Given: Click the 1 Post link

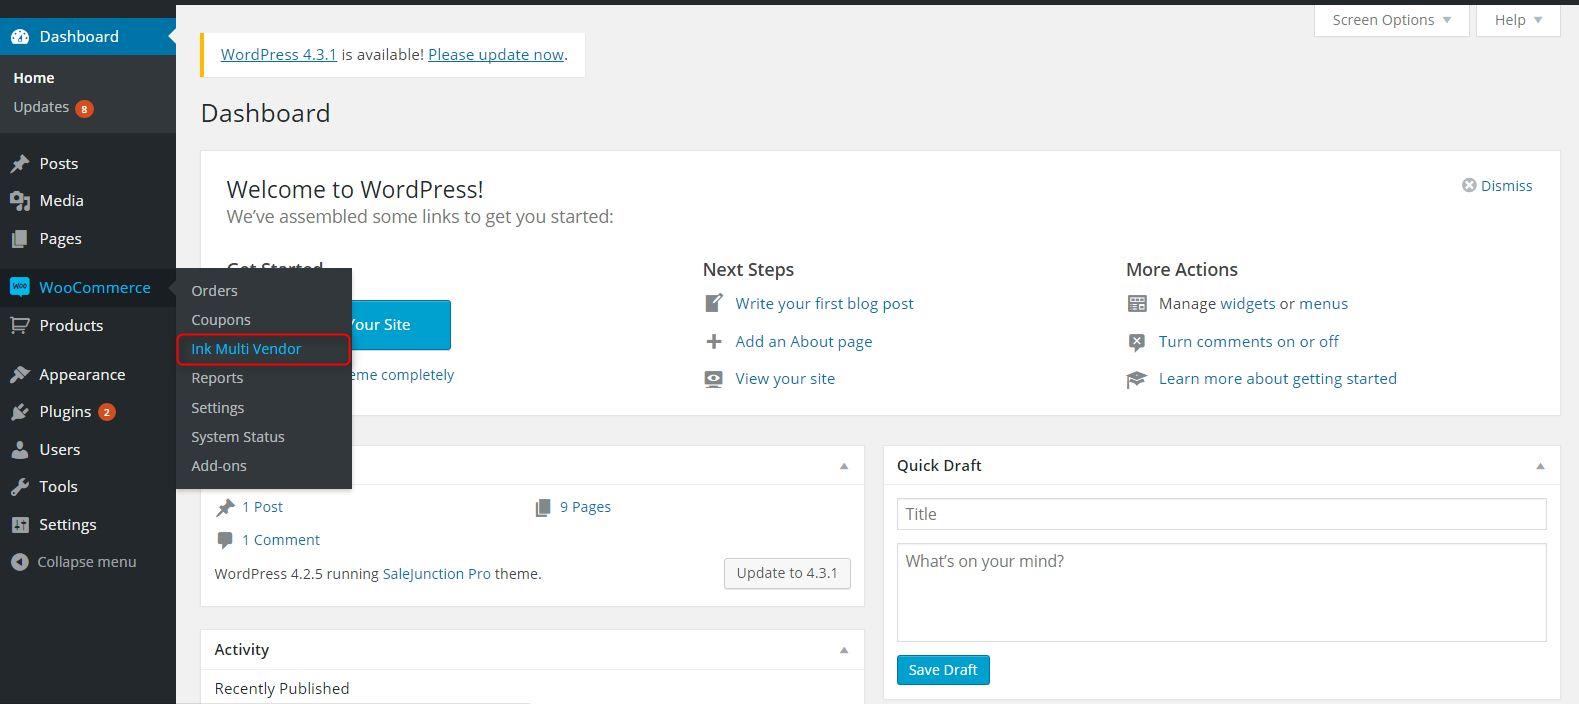Looking at the screenshot, I should [262, 507].
